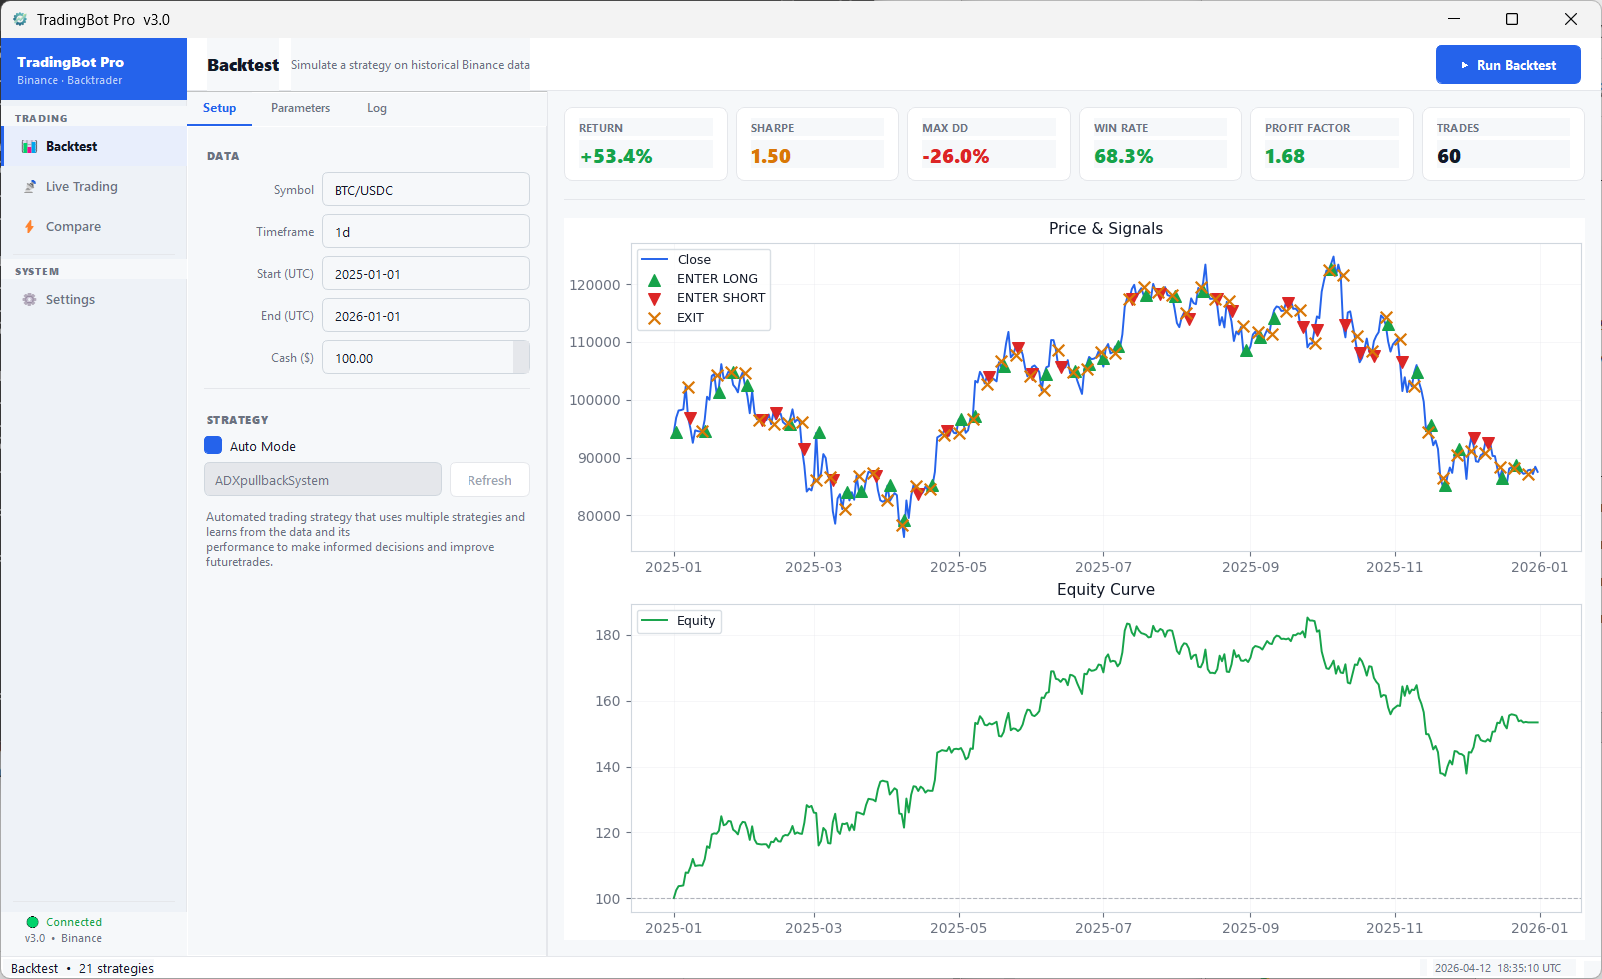The image size is (1602, 979).
Task: Click the Refresh button next to strategy
Action: tap(489, 479)
